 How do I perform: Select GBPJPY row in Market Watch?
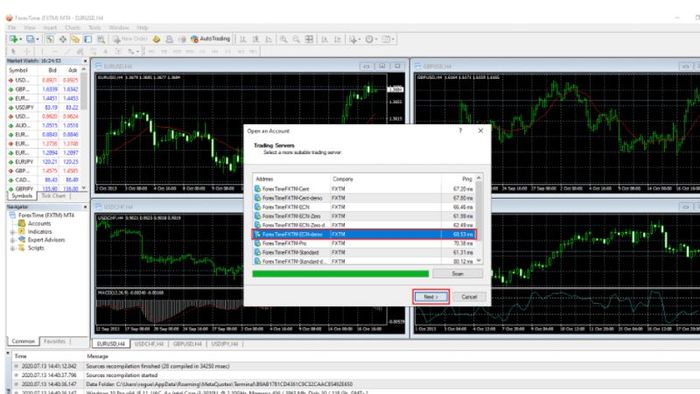click(44, 189)
